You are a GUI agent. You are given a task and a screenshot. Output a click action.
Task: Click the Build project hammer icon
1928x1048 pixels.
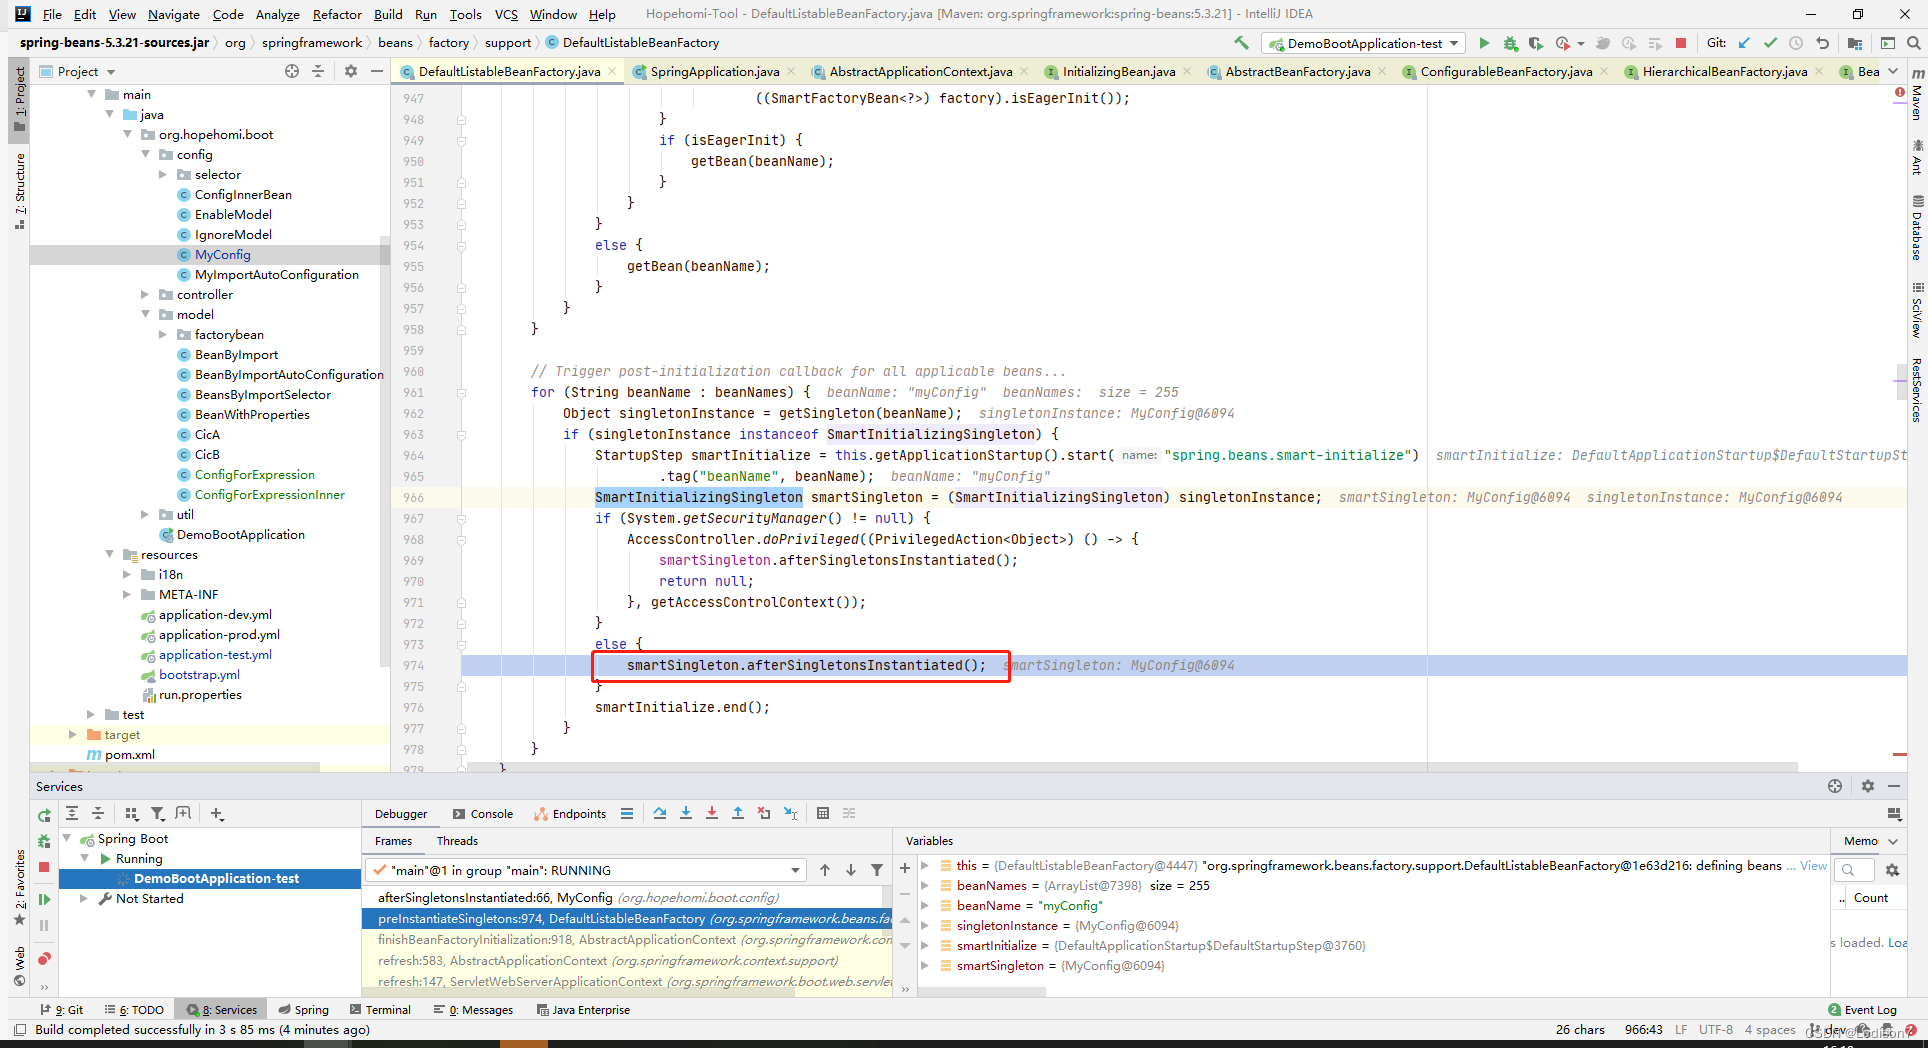click(x=1241, y=43)
